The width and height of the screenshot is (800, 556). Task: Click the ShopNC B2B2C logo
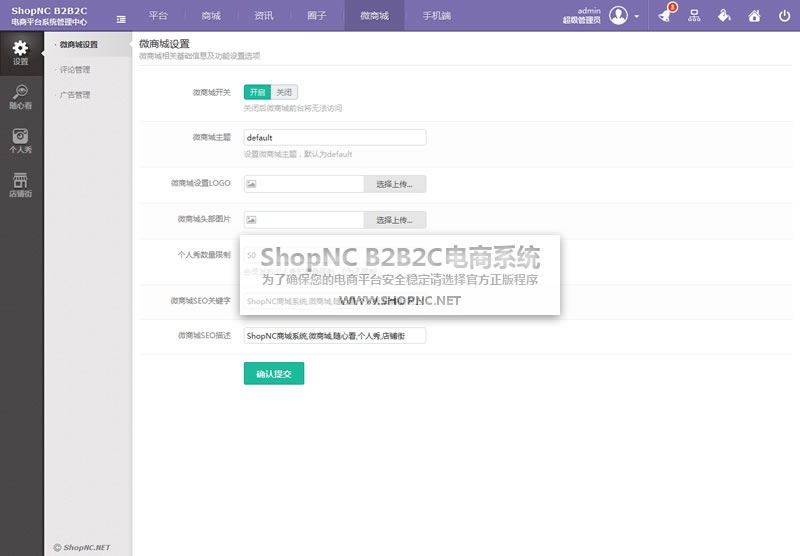[49, 16]
